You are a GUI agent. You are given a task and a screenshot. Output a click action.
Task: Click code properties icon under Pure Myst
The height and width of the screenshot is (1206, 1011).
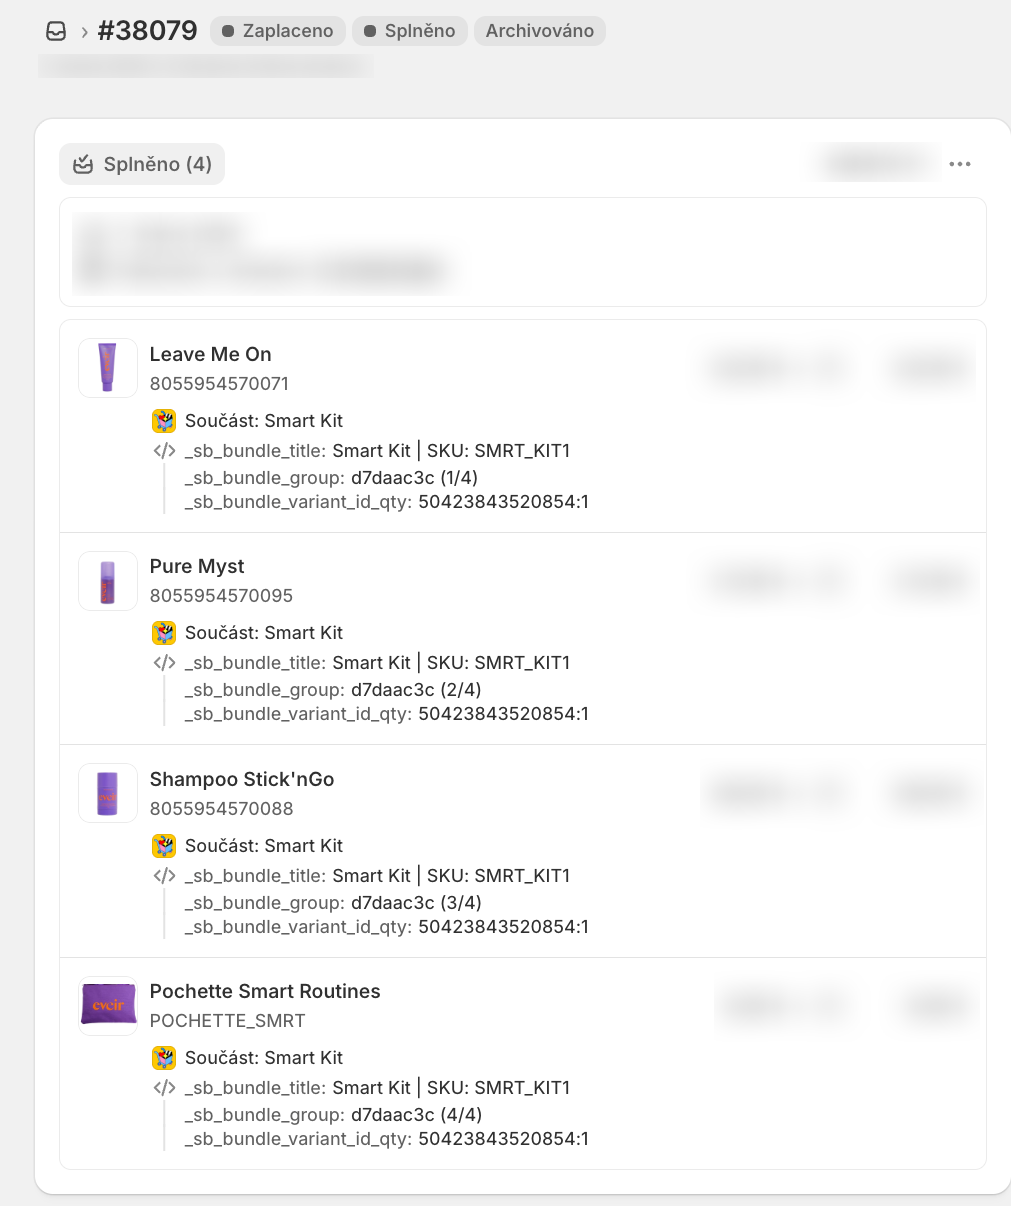pyautogui.click(x=164, y=663)
